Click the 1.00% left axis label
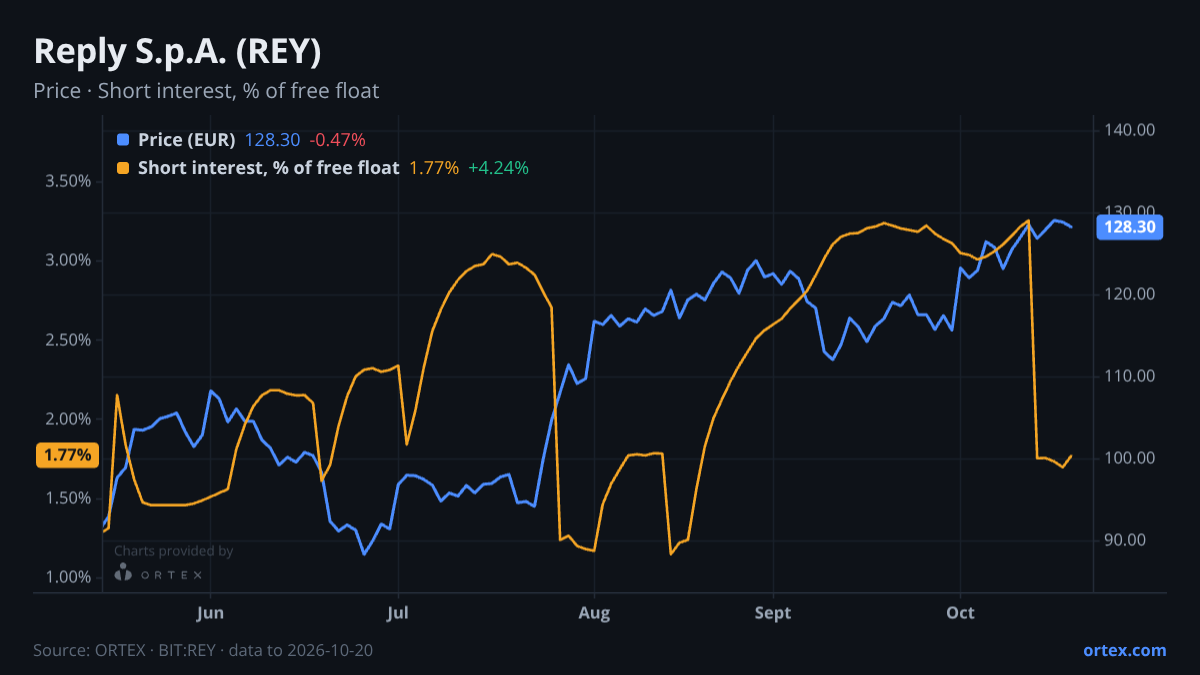 (68, 577)
